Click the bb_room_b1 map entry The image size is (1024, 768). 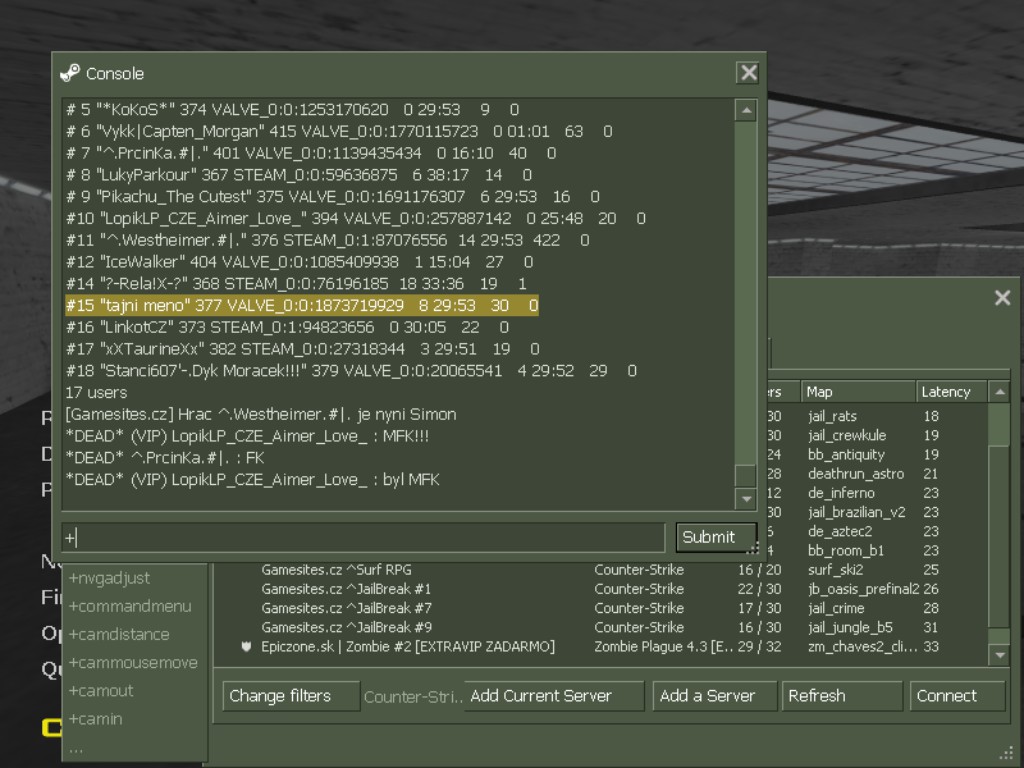[845, 551]
